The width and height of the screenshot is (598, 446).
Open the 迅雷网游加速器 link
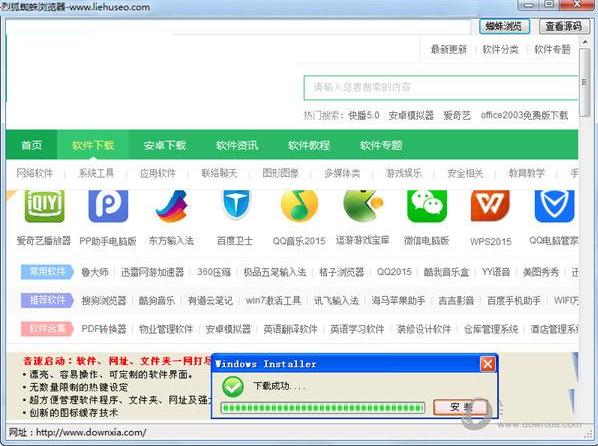[x=153, y=272]
